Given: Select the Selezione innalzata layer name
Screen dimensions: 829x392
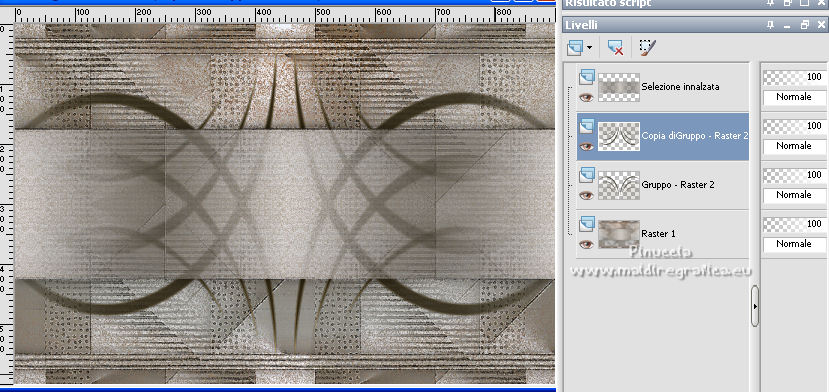Looking at the screenshot, I should (680, 86).
